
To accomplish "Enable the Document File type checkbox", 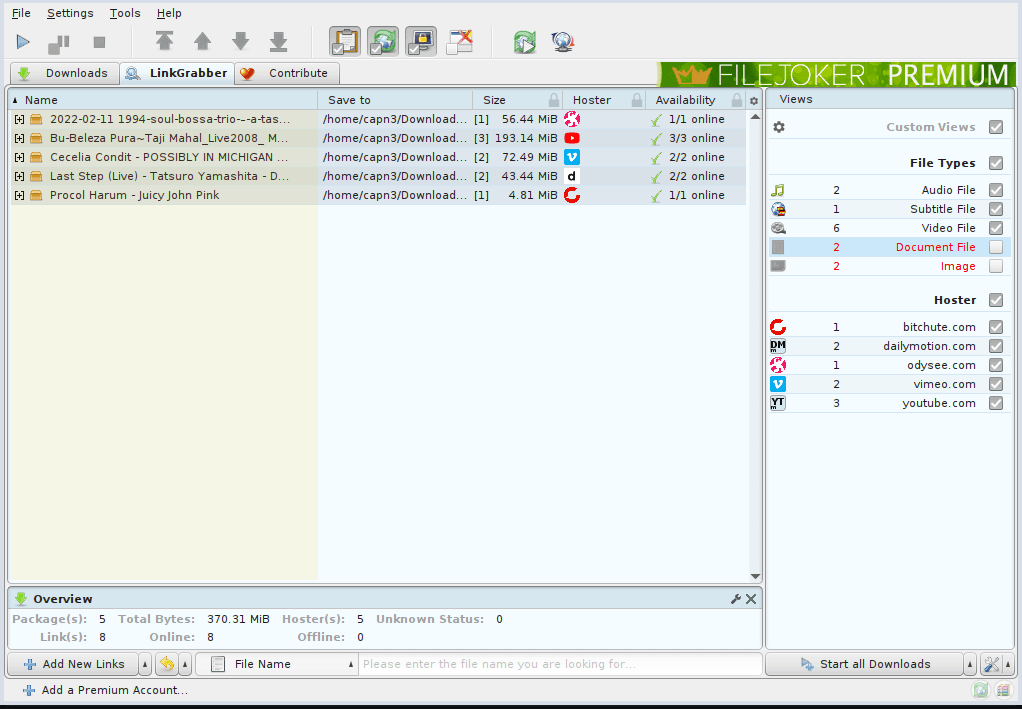I will pyautogui.click(x=995, y=247).
